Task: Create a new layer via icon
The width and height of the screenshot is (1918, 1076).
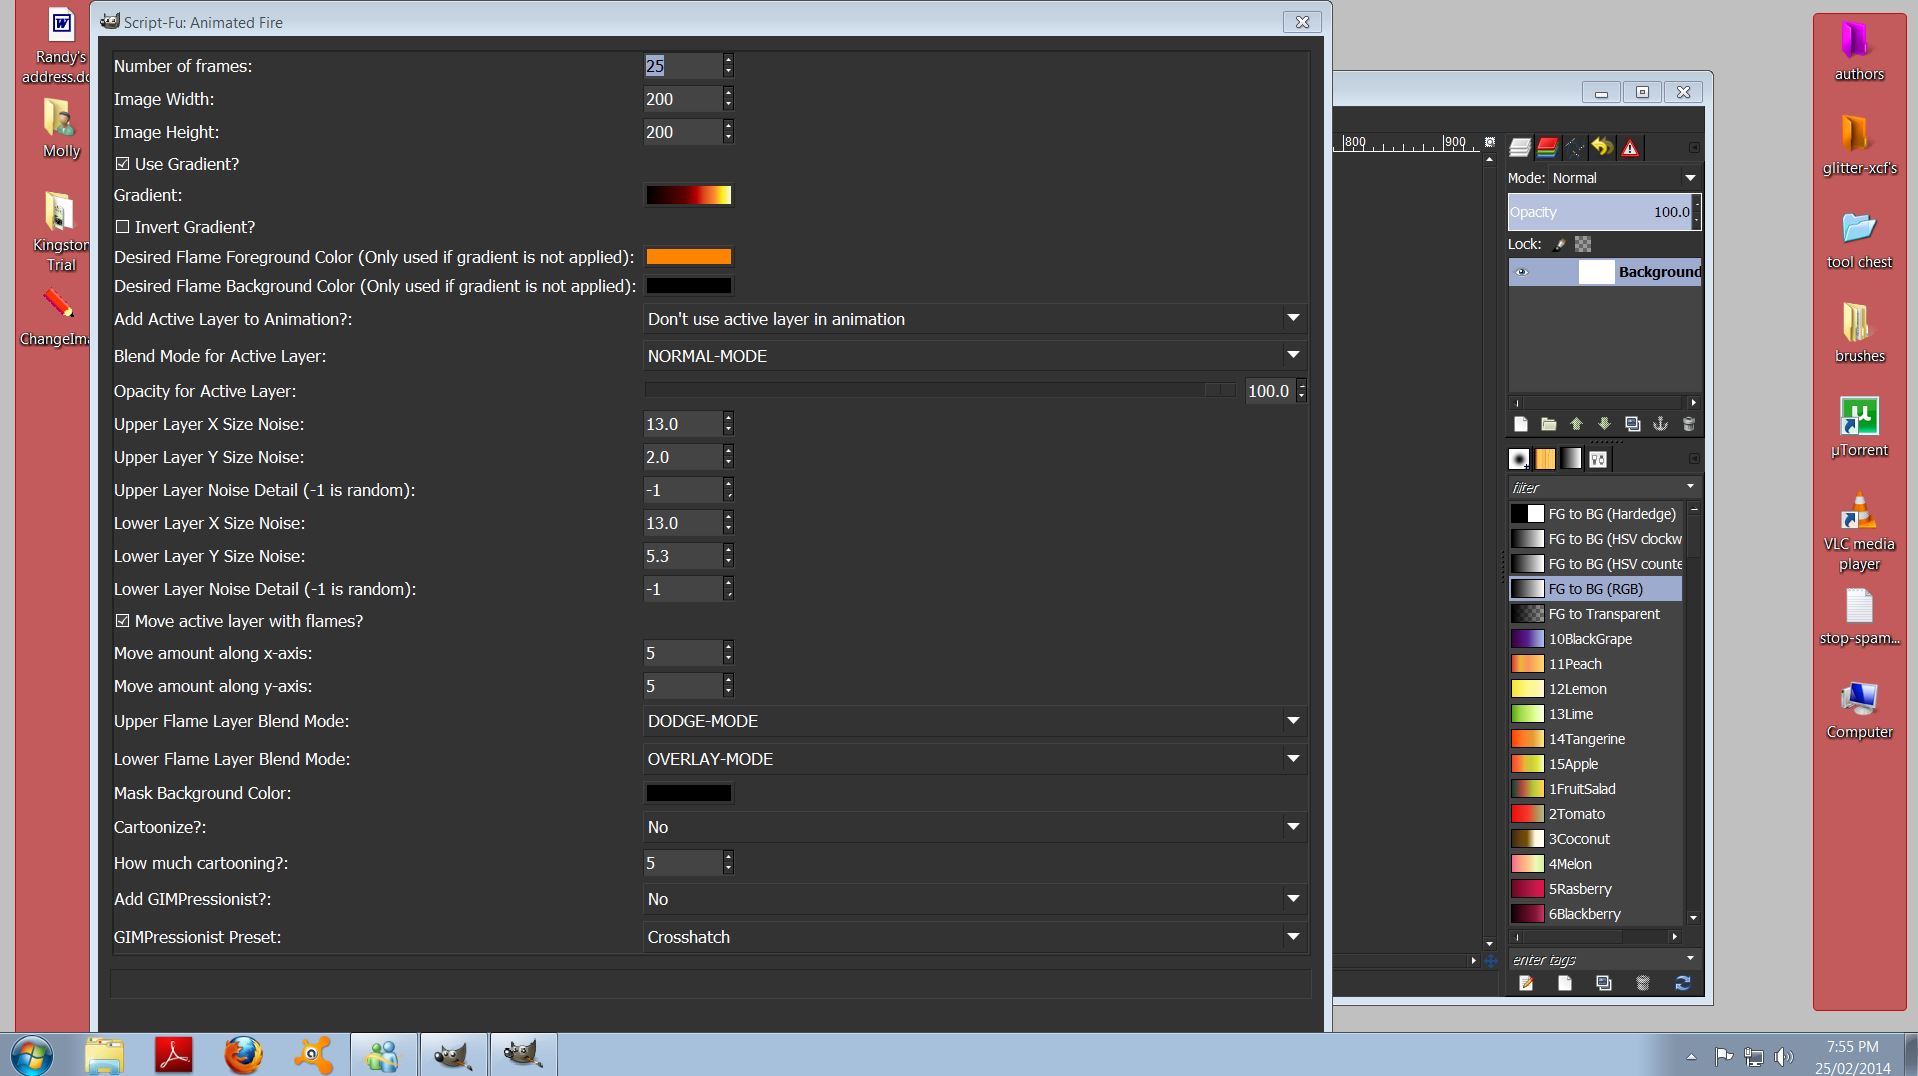Action: 1520,424
